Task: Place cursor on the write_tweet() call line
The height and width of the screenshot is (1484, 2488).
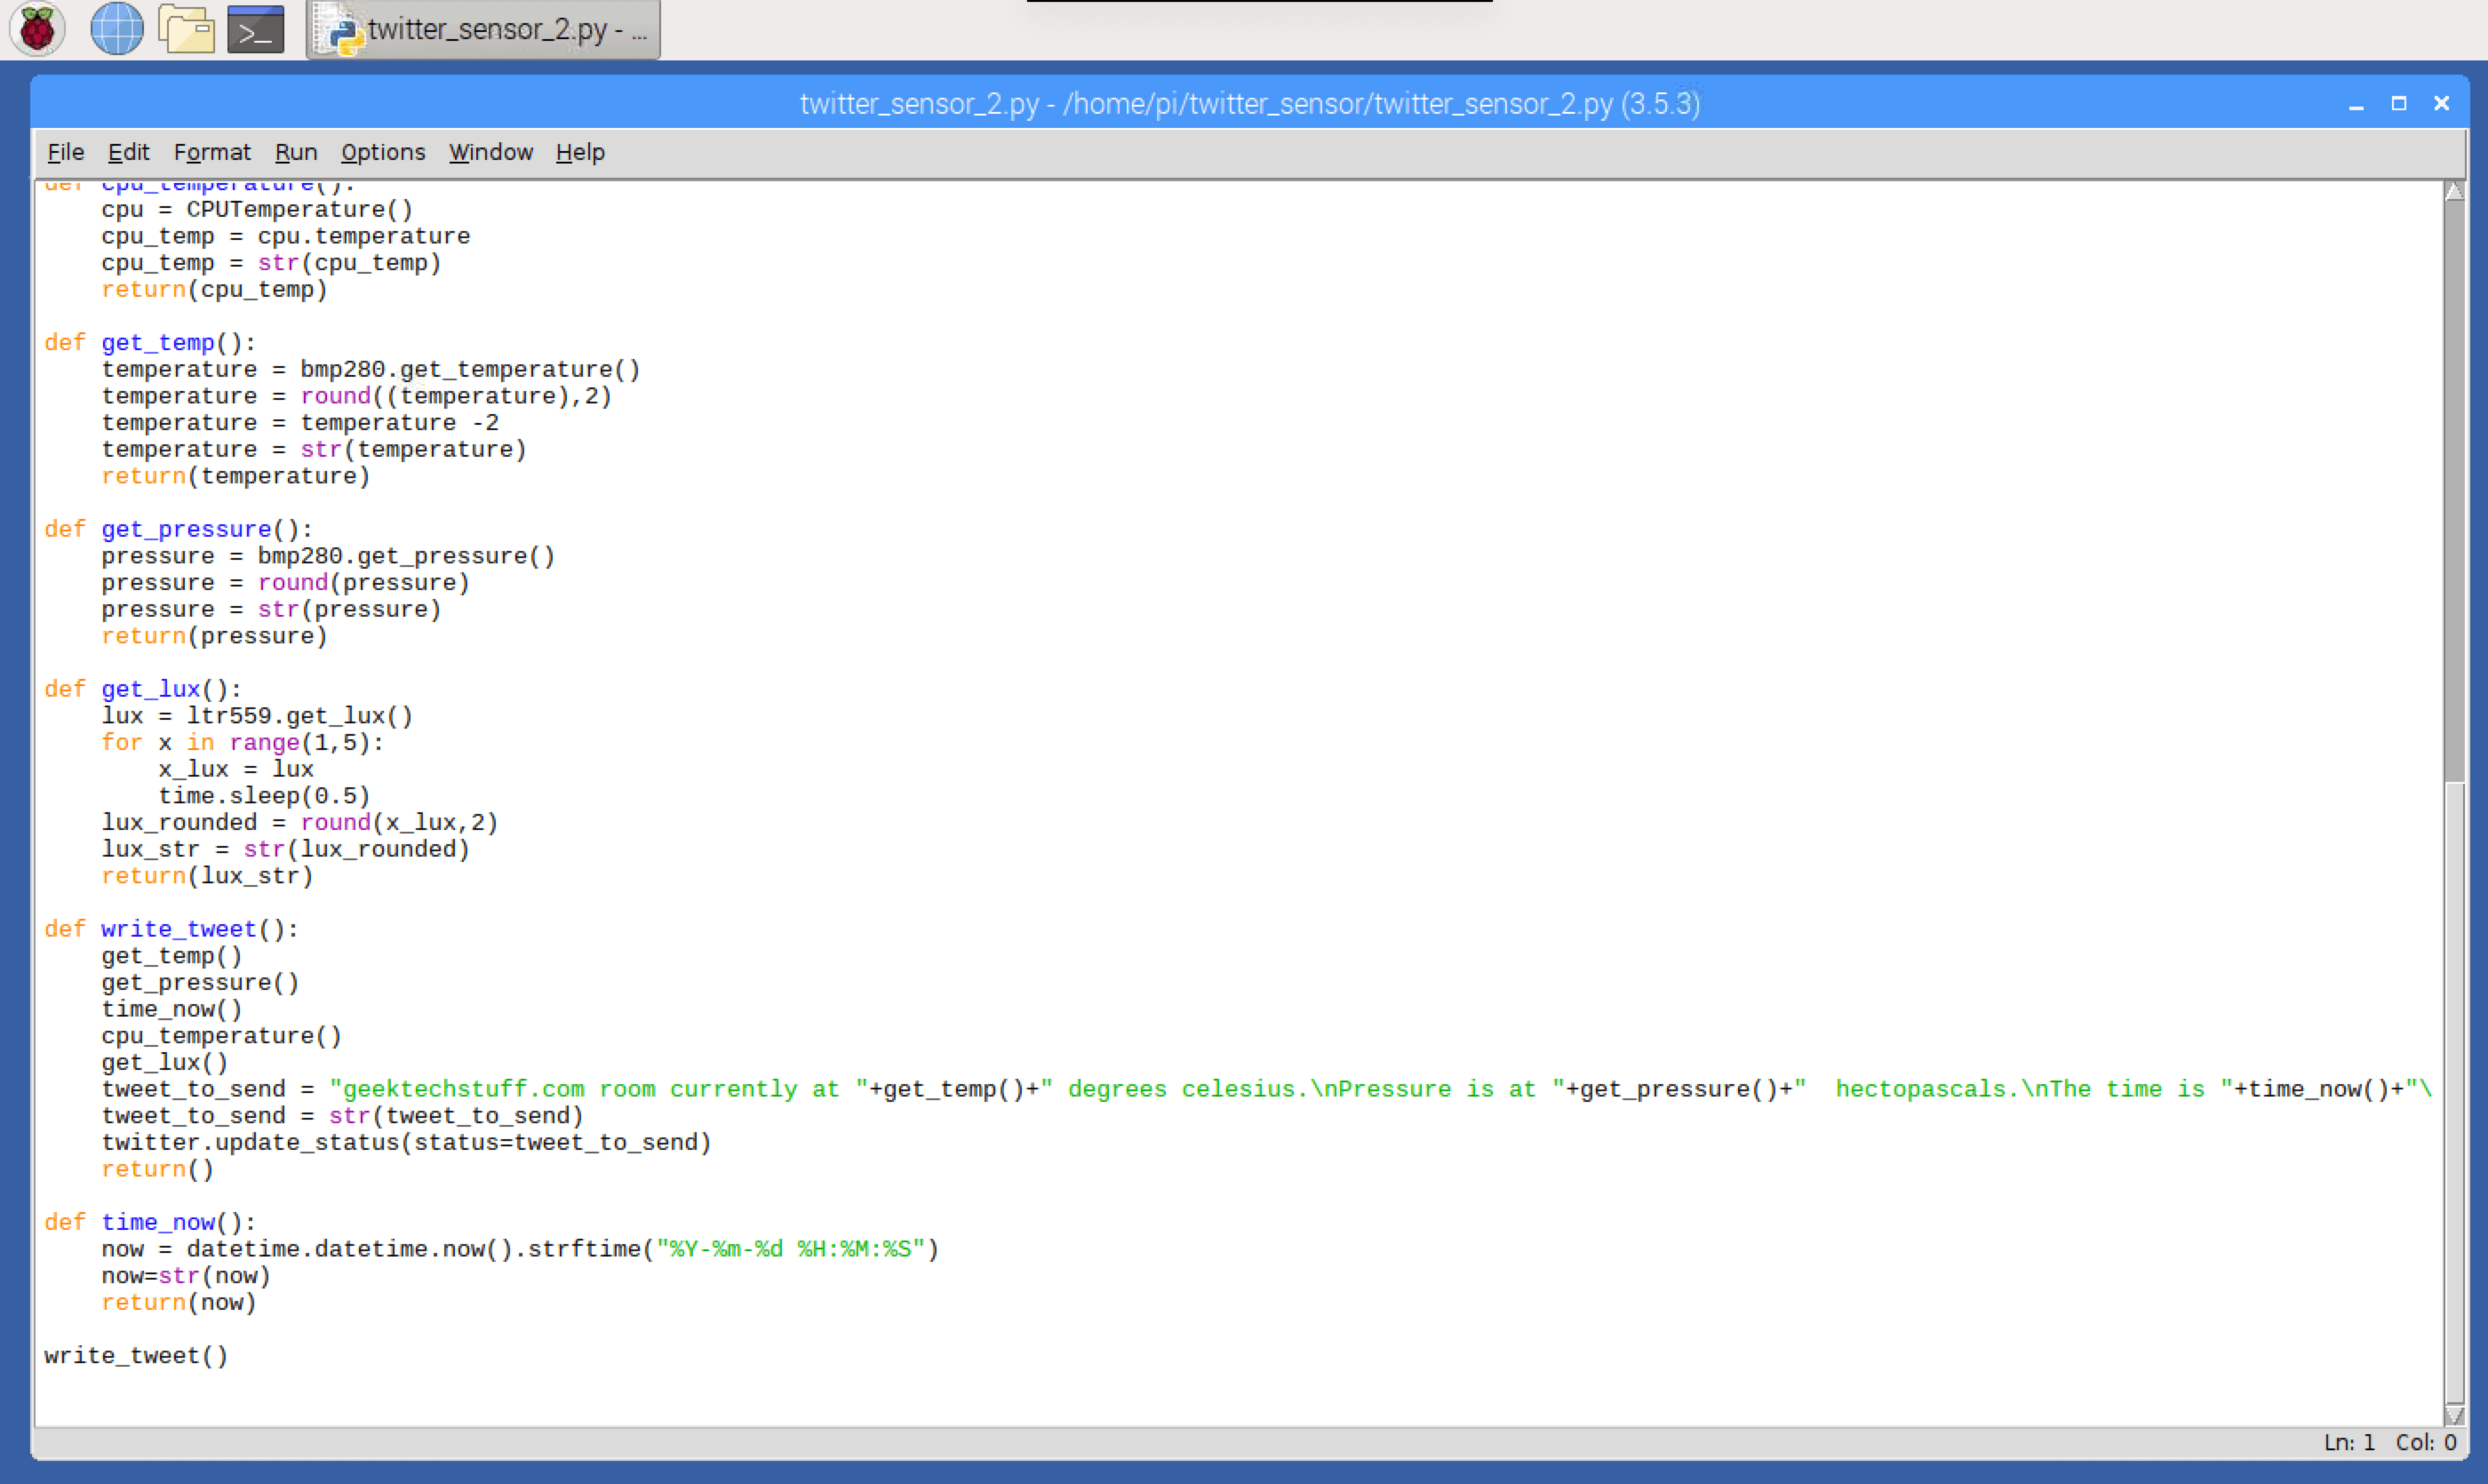Action: tap(136, 1355)
